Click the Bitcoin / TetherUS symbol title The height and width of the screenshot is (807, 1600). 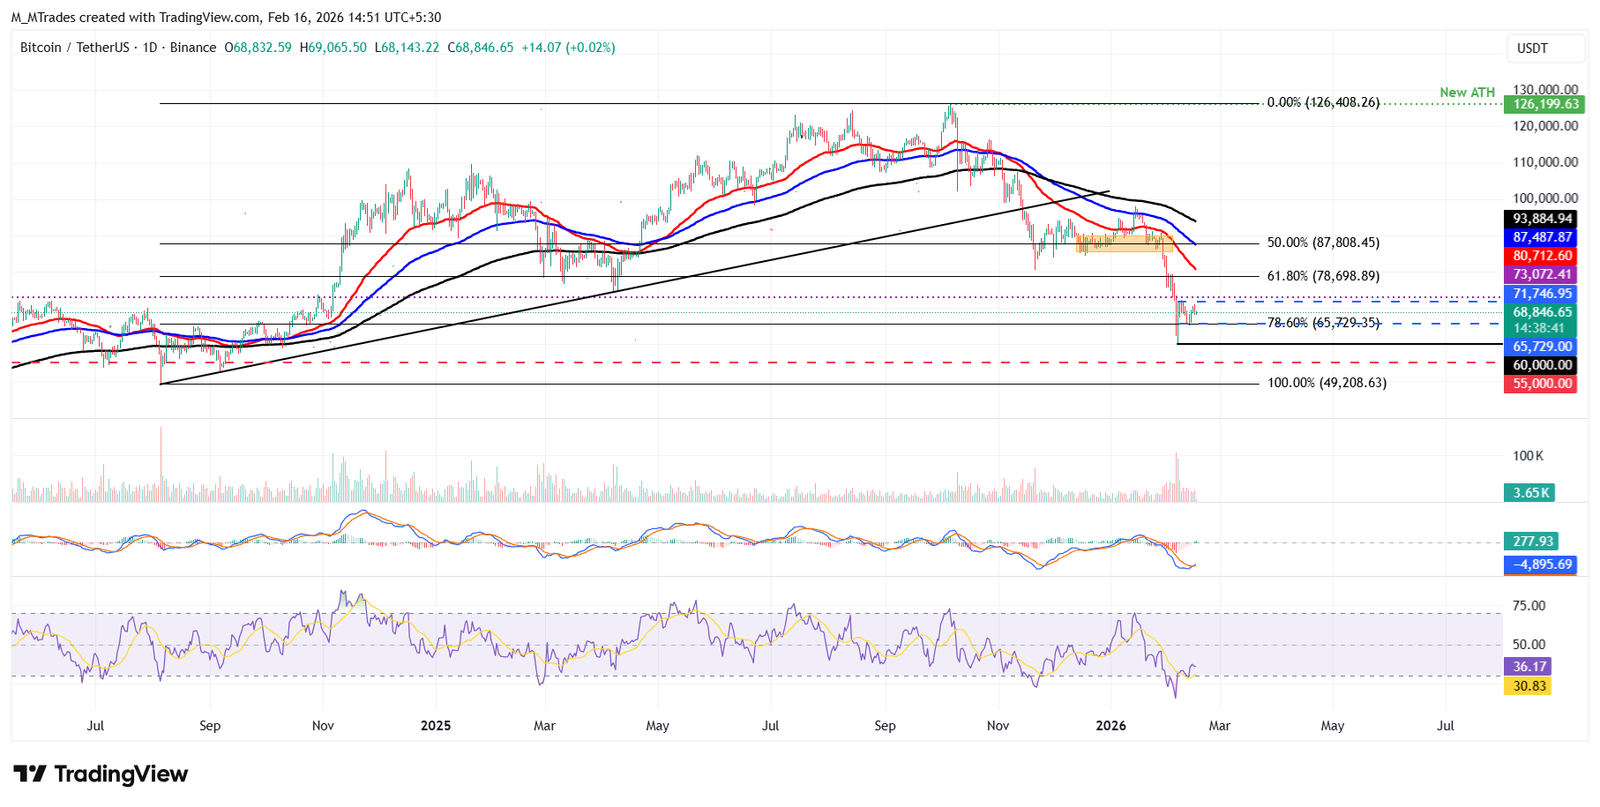click(x=74, y=48)
